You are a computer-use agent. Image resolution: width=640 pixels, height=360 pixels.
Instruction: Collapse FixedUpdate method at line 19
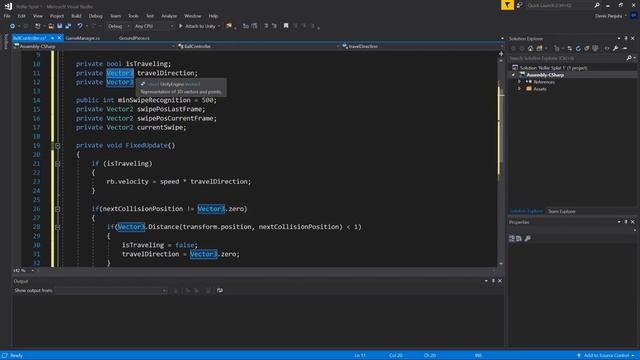pos(58,146)
